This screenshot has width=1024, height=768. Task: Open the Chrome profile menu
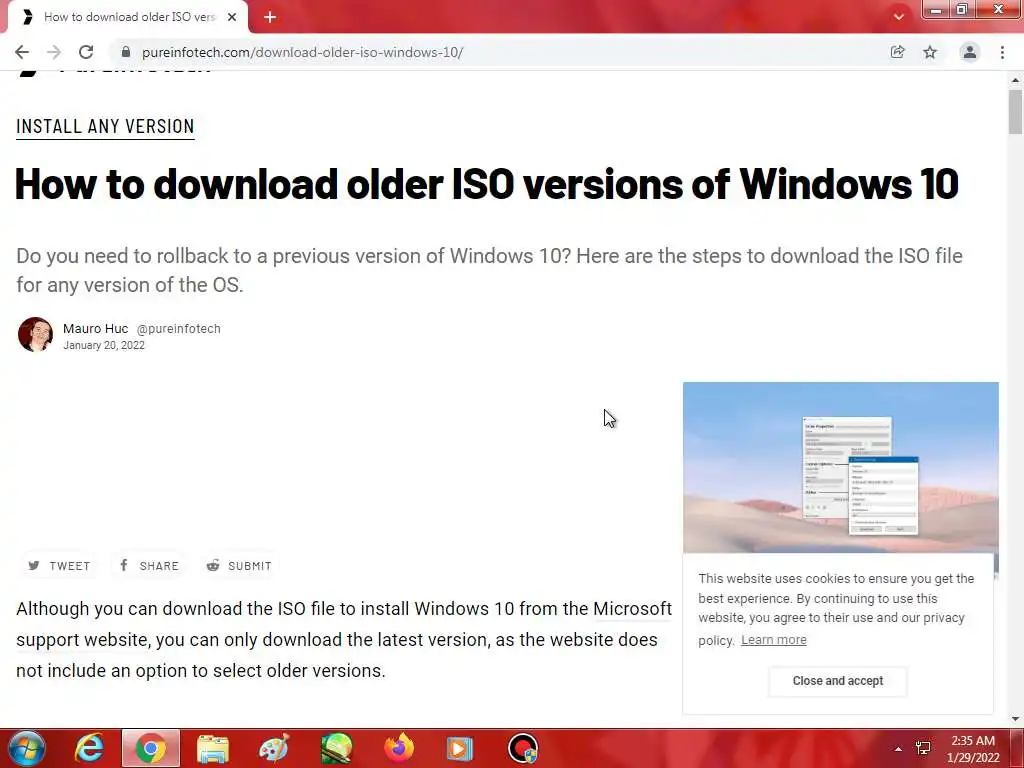coord(970,52)
